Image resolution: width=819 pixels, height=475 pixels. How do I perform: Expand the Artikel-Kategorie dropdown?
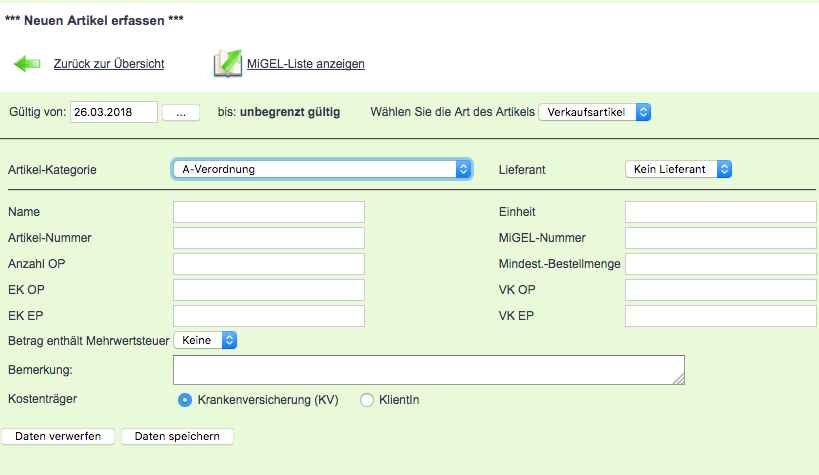(x=321, y=169)
